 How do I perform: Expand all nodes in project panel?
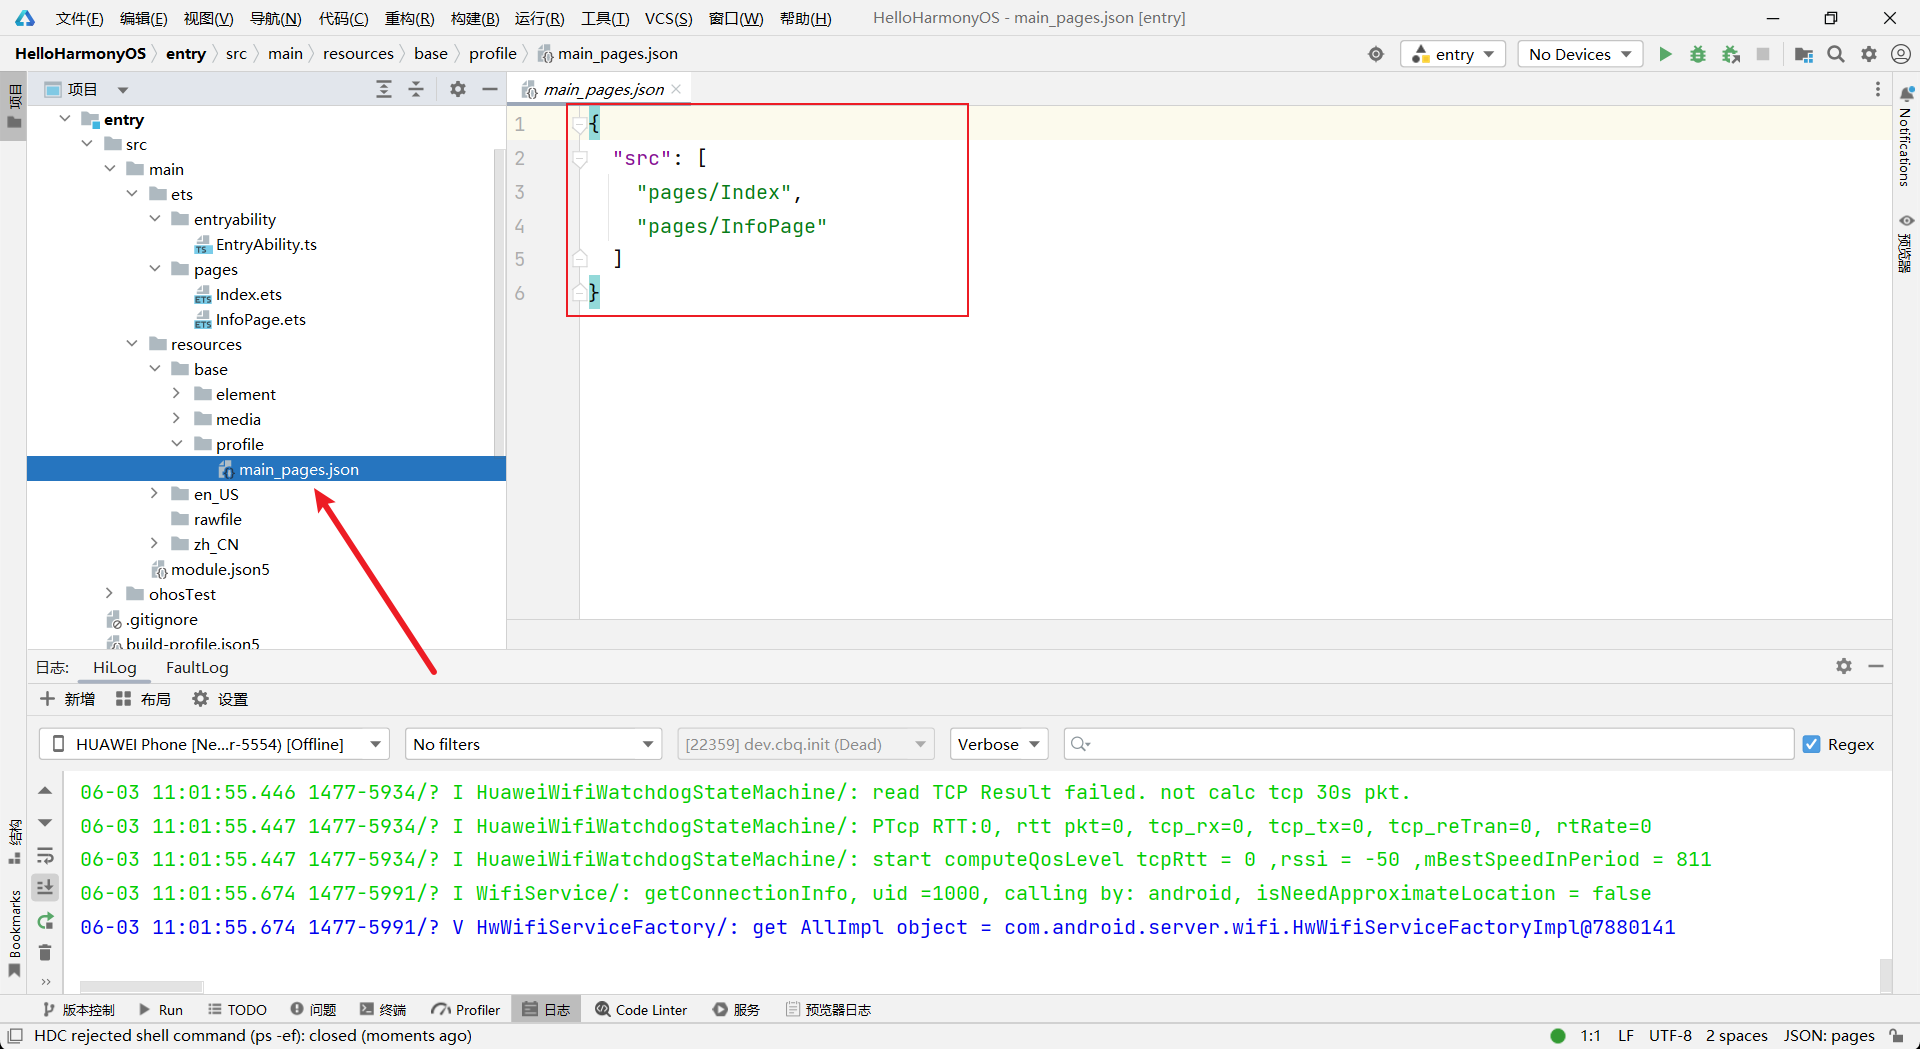[x=384, y=89]
